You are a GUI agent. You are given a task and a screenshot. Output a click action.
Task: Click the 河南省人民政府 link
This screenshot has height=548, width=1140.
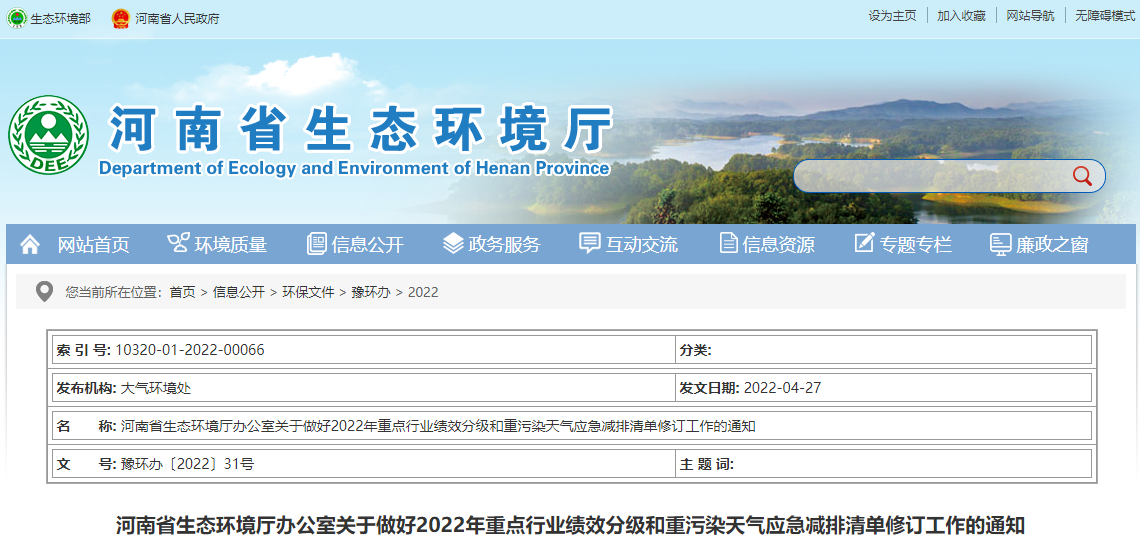[x=177, y=19]
